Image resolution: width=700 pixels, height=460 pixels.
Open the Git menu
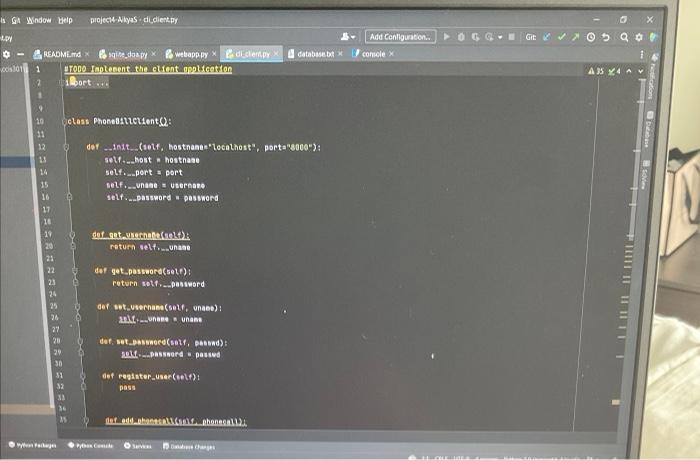tap(16, 20)
